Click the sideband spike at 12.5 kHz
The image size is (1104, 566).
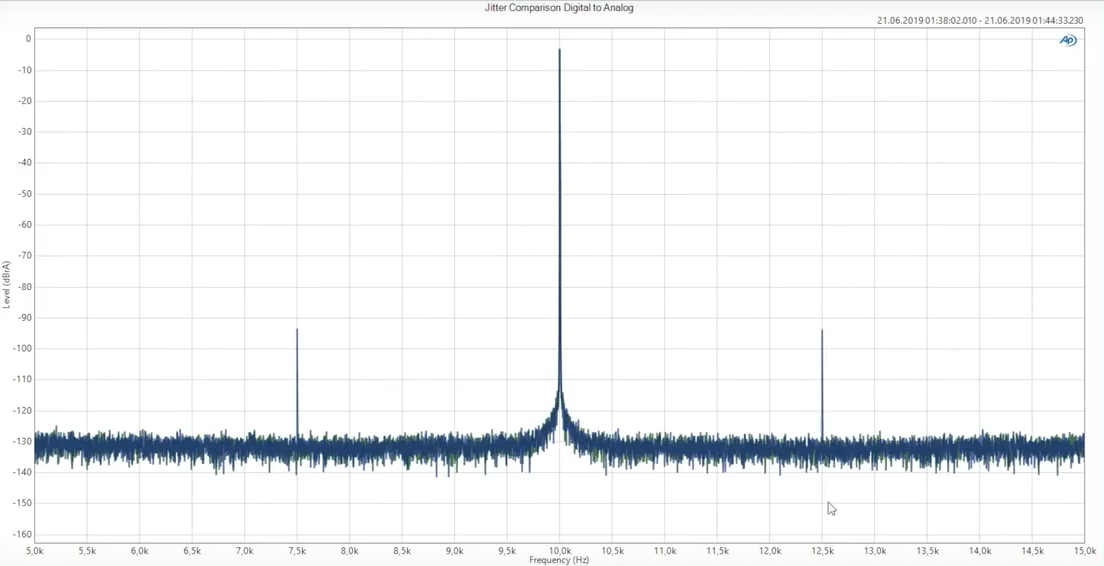[822, 332]
